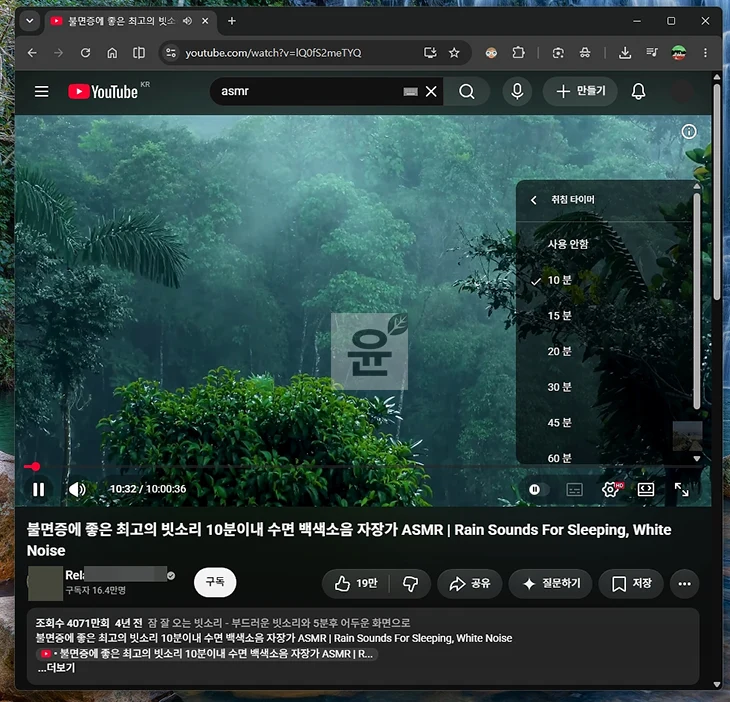Open browser profile avatar

(679, 53)
